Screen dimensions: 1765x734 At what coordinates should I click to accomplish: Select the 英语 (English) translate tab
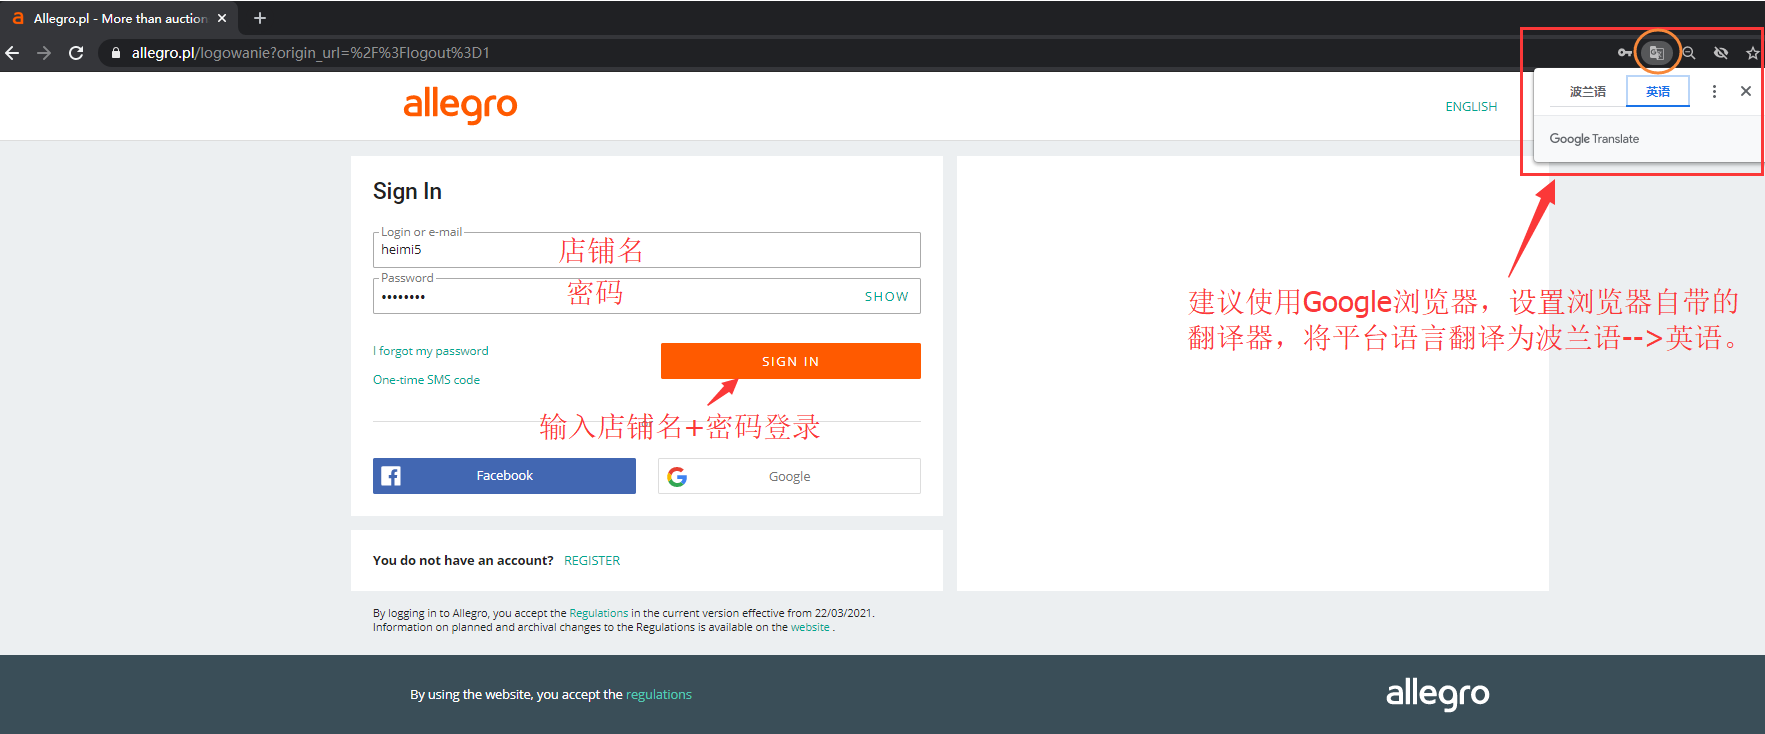tap(1658, 92)
